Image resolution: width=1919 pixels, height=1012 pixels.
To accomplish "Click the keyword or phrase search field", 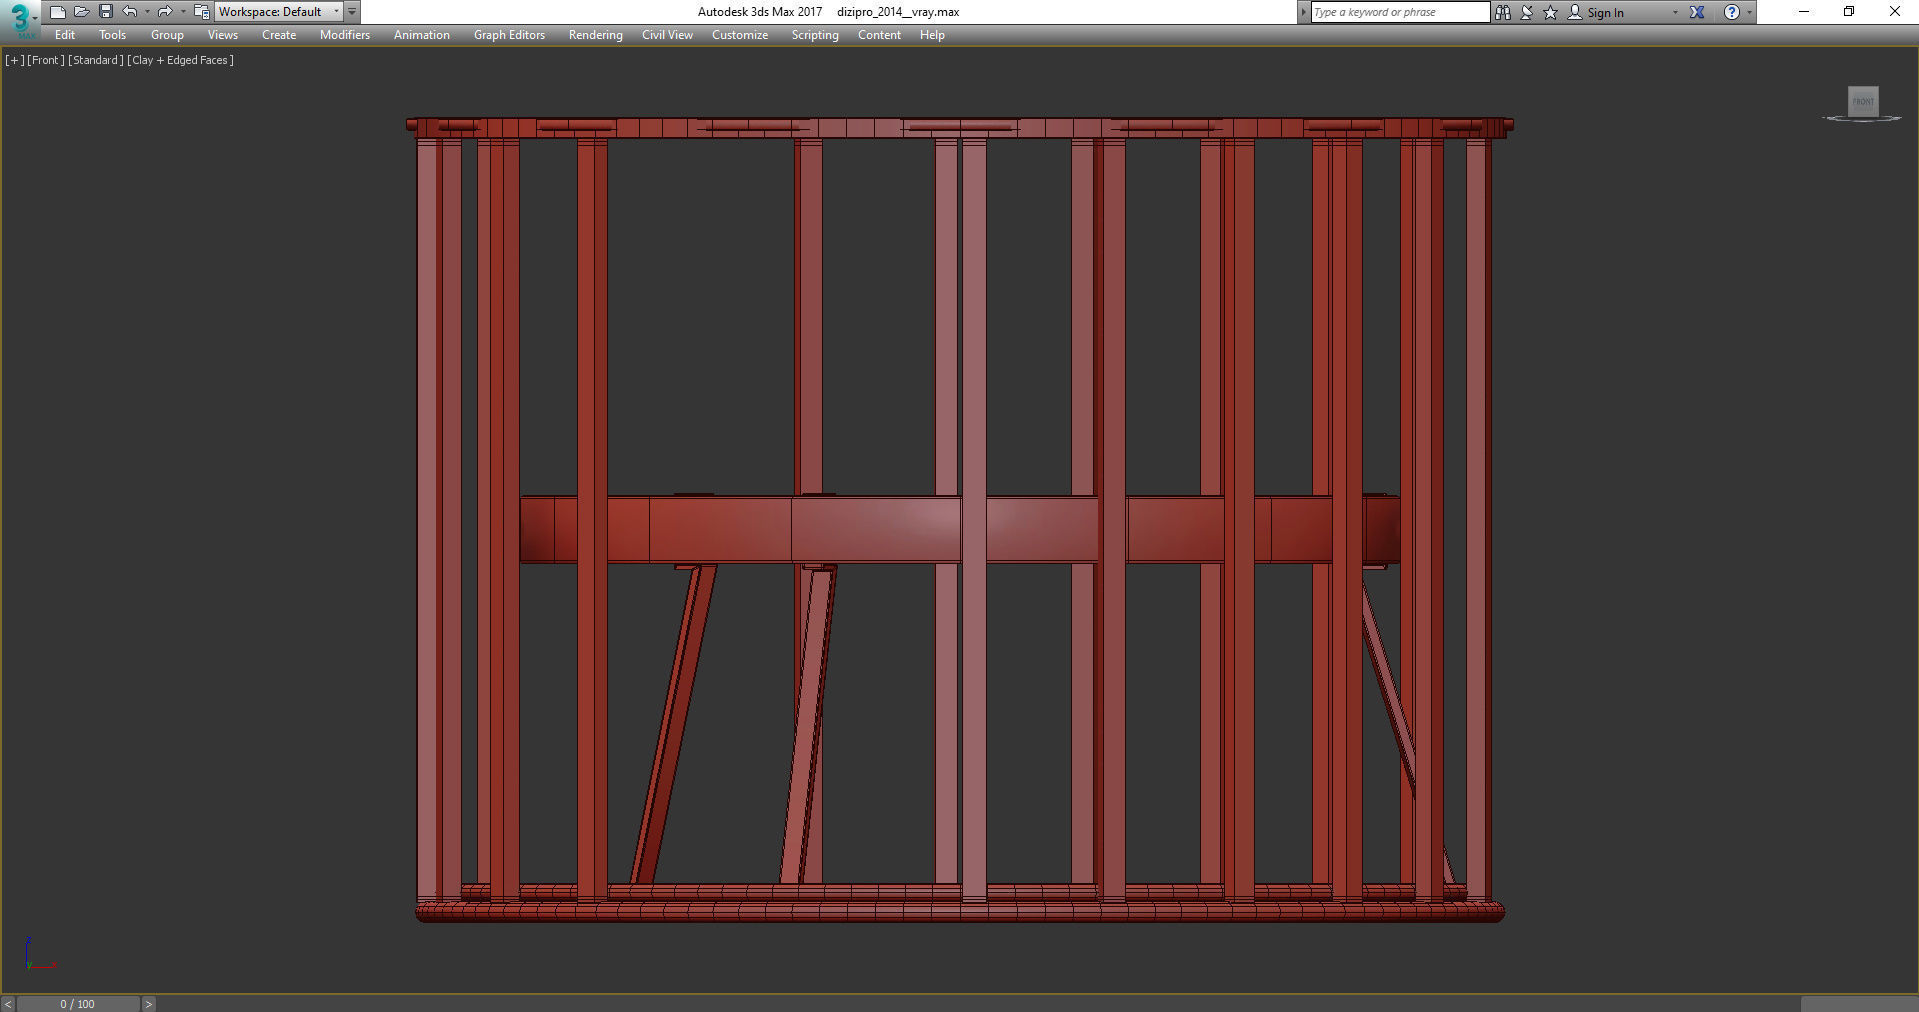I will point(1400,12).
